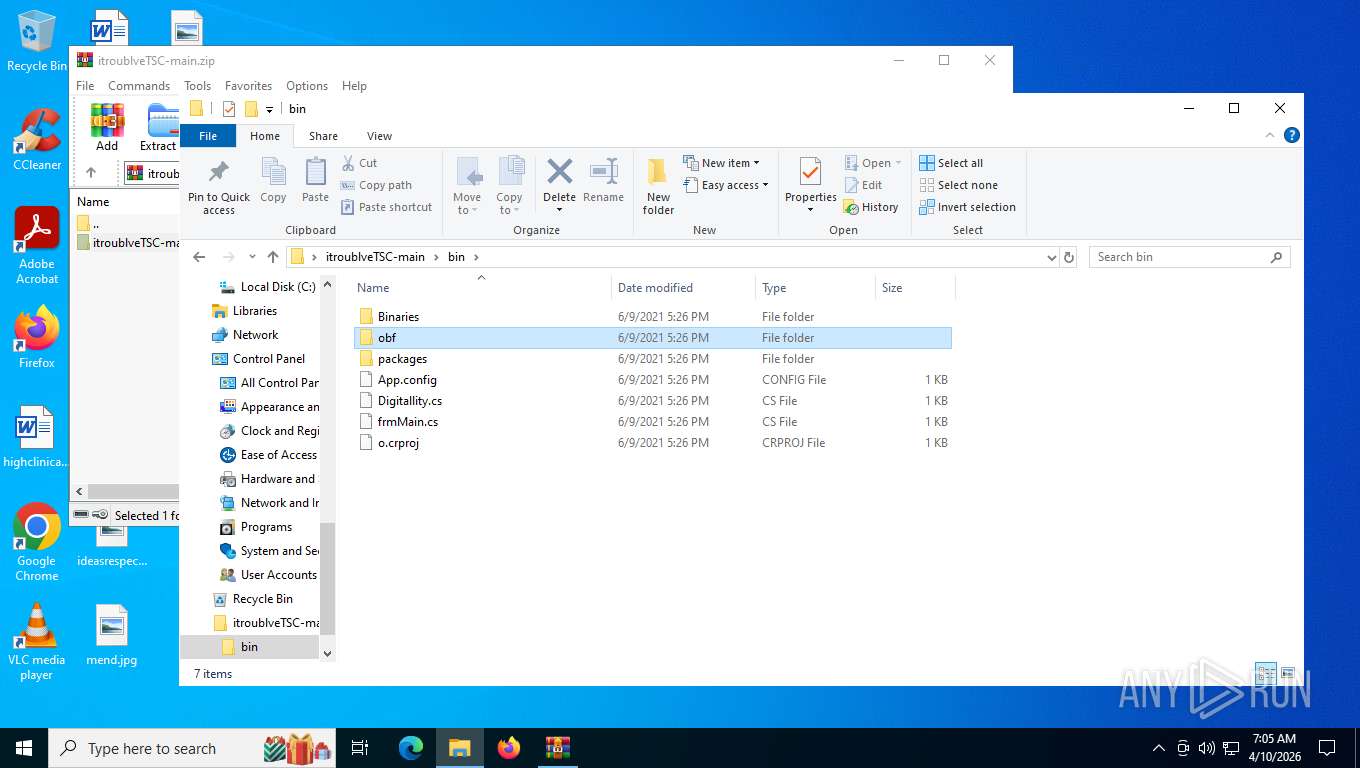Open WinRAR Commands menu

pos(139,86)
